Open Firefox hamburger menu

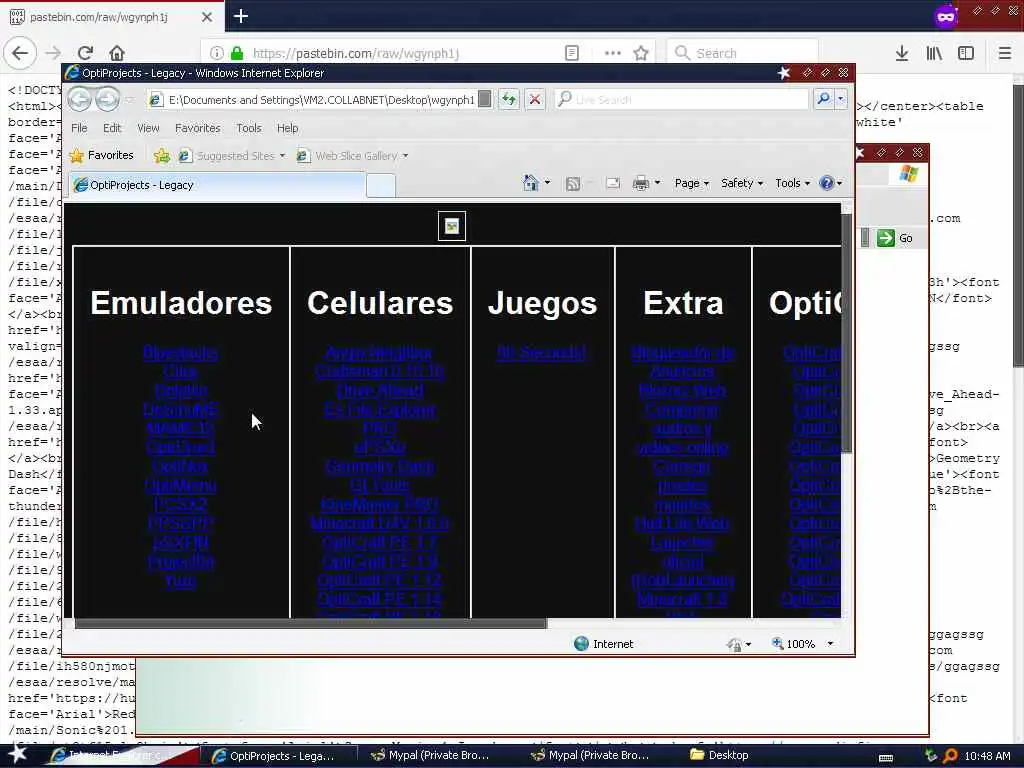1005,53
